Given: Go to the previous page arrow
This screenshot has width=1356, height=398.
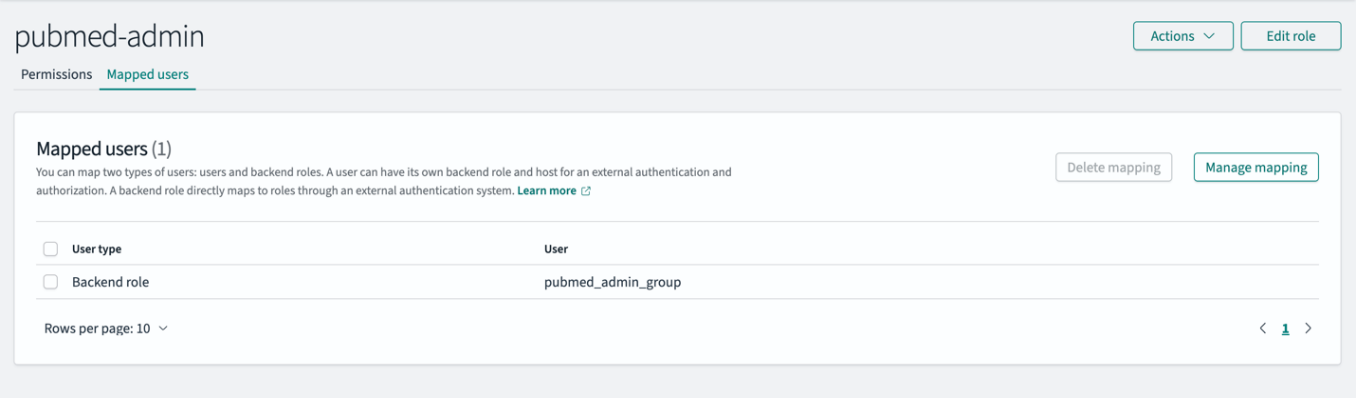Looking at the screenshot, I should tap(1263, 328).
